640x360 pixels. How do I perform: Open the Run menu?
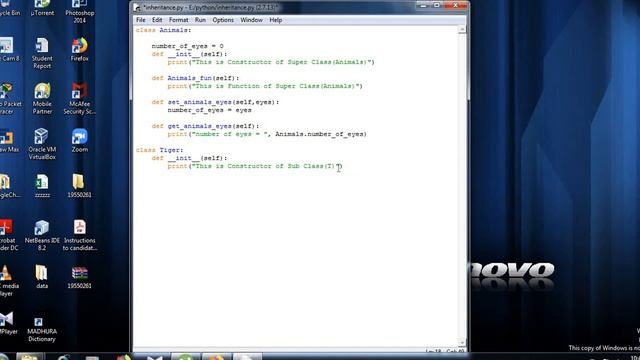200,20
